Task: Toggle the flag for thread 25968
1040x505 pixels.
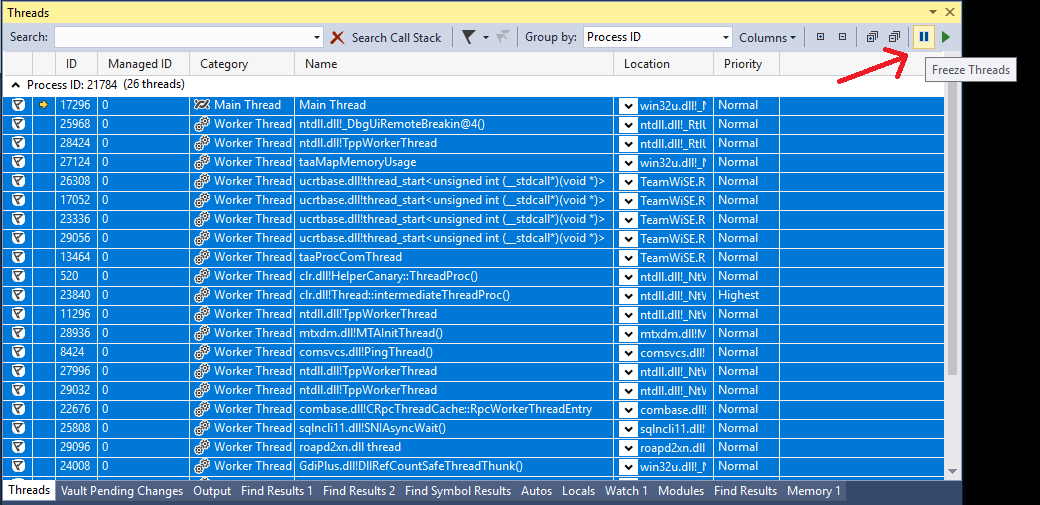Action: 18,124
